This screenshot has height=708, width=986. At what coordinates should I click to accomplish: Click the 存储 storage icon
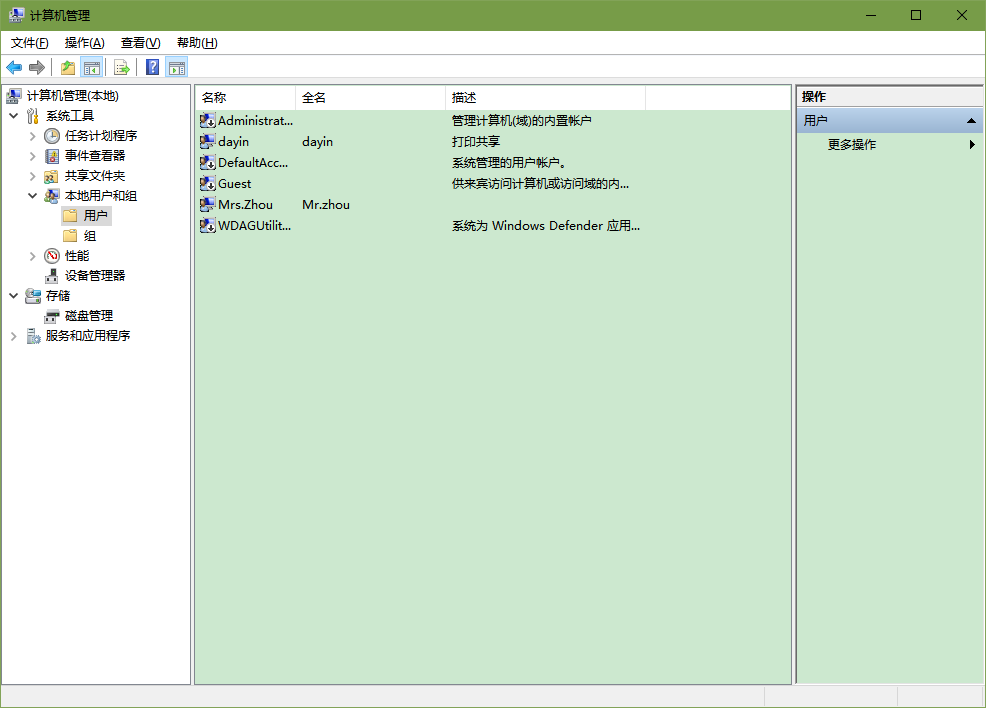[33, 296]
